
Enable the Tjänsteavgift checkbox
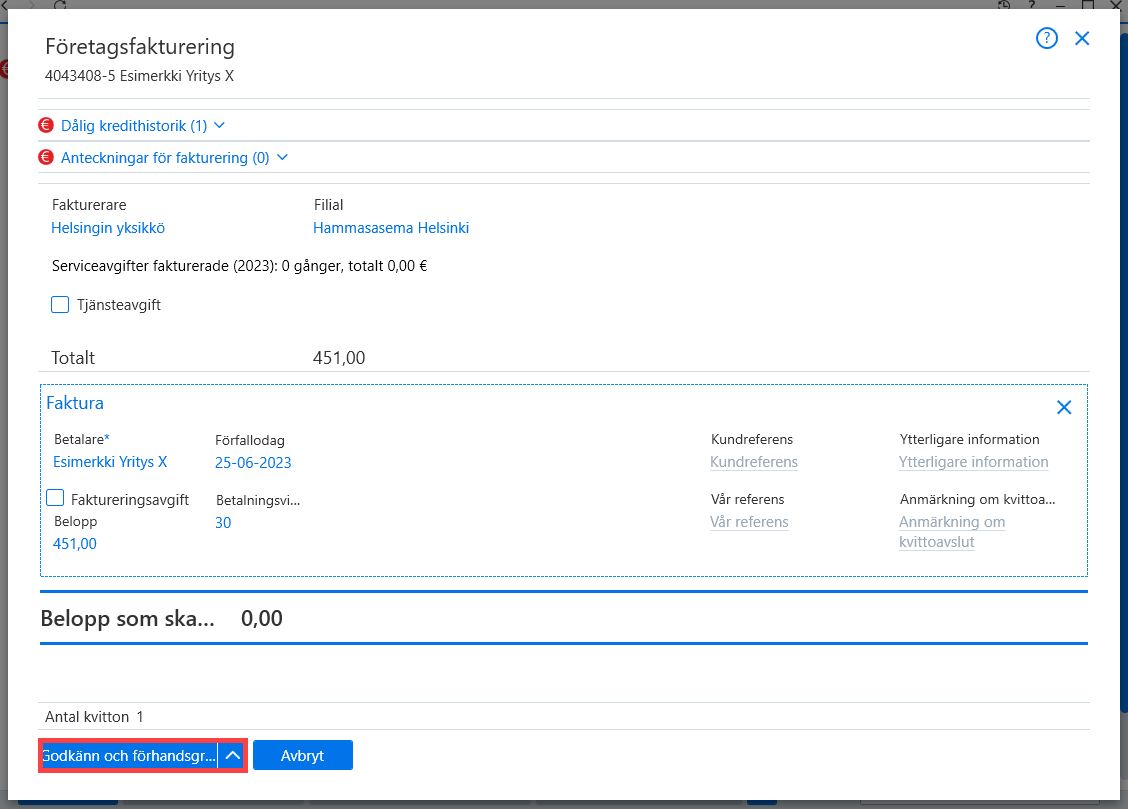coord(60,304)
